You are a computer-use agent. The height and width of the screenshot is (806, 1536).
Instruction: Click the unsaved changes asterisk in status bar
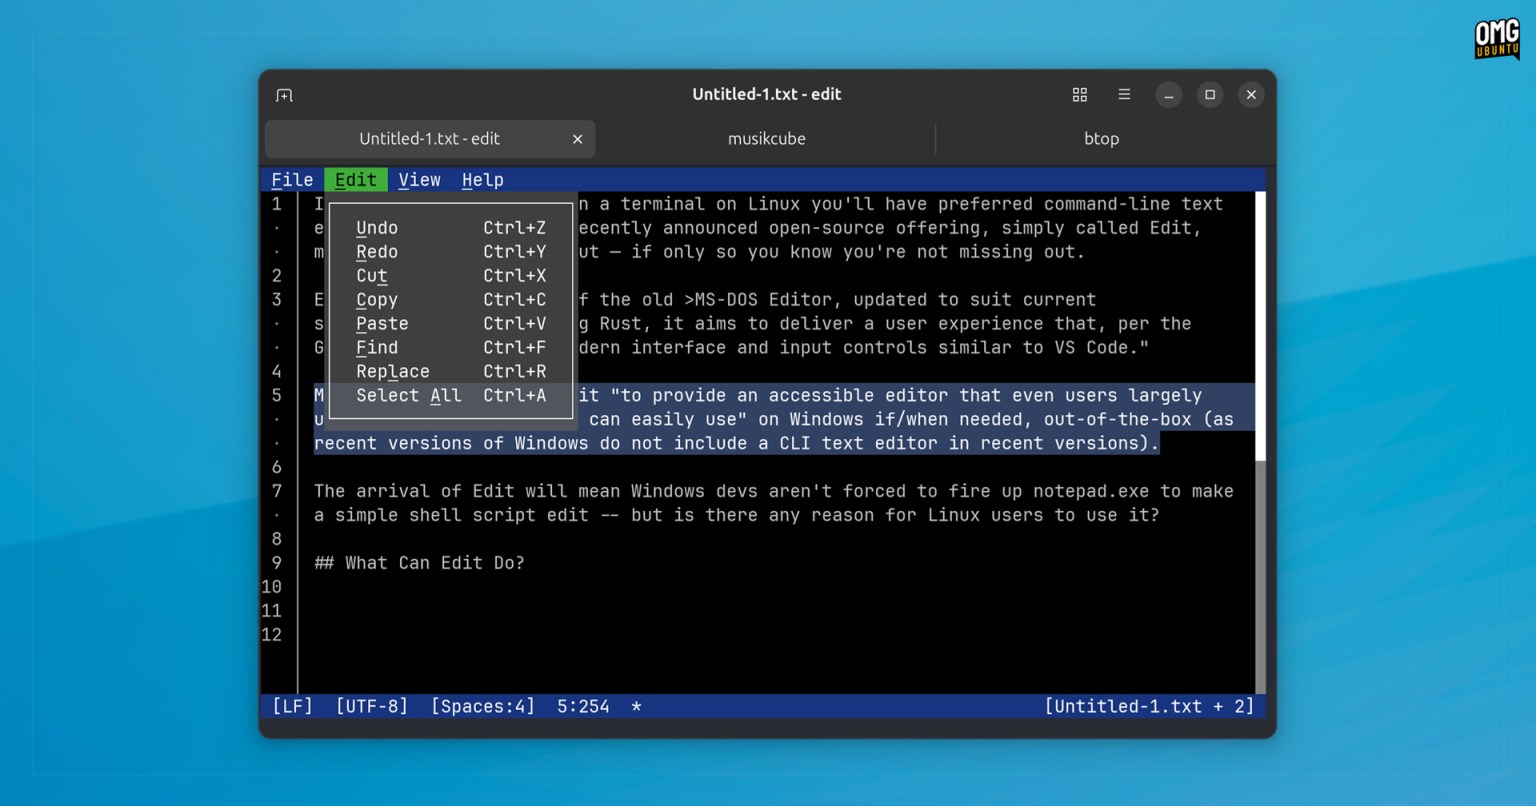point(636,707)
